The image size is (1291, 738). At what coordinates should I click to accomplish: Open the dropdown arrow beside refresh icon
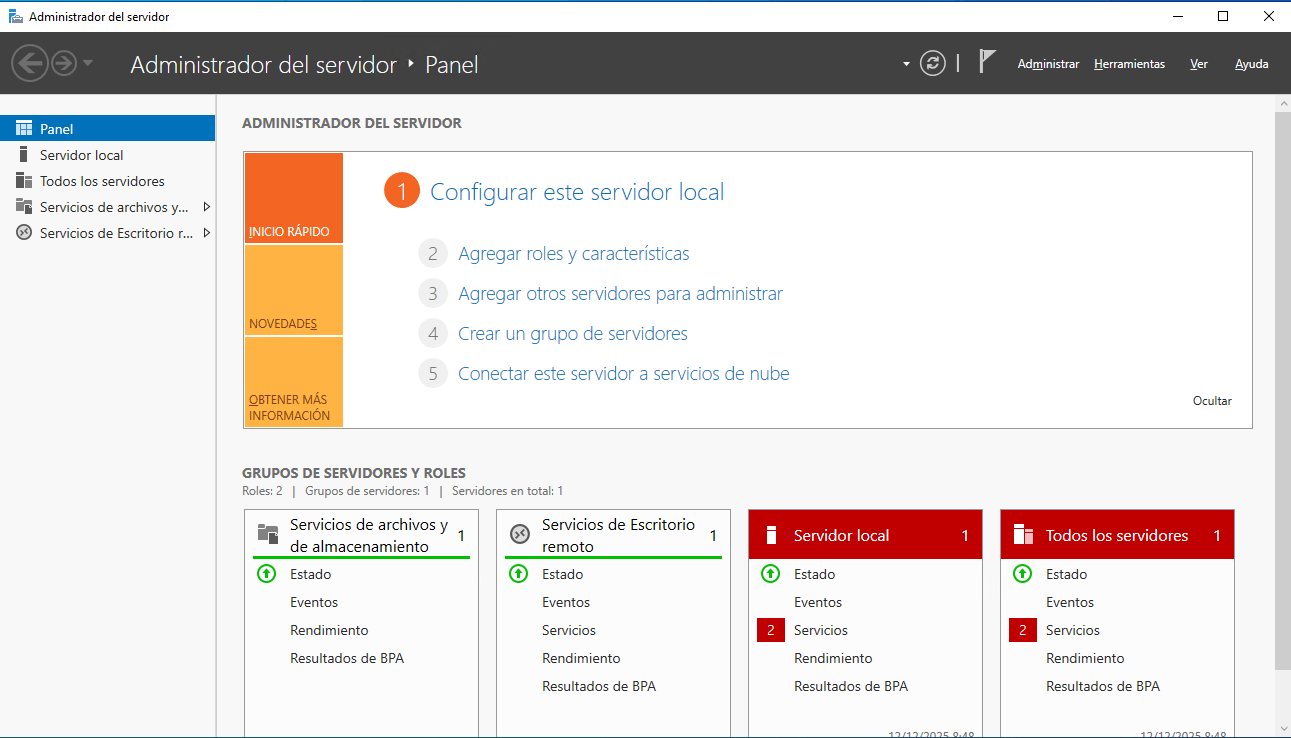coord(906,64)
